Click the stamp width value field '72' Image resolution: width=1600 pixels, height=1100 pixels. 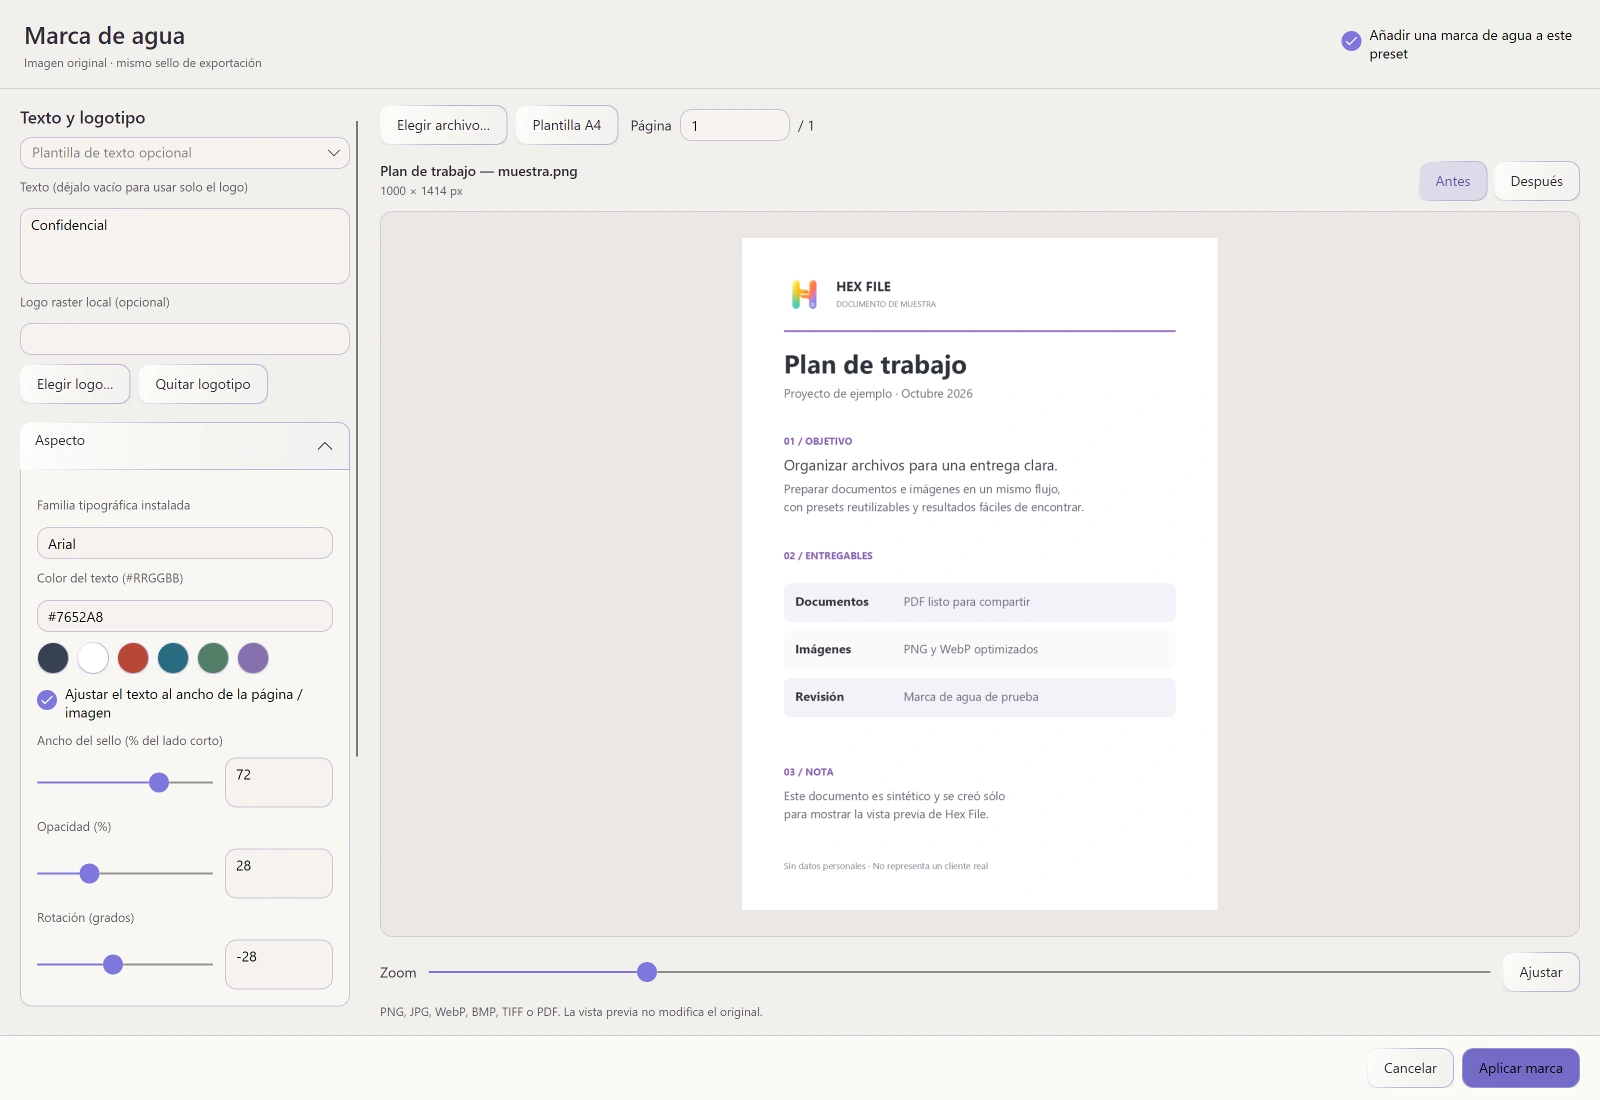279,782
